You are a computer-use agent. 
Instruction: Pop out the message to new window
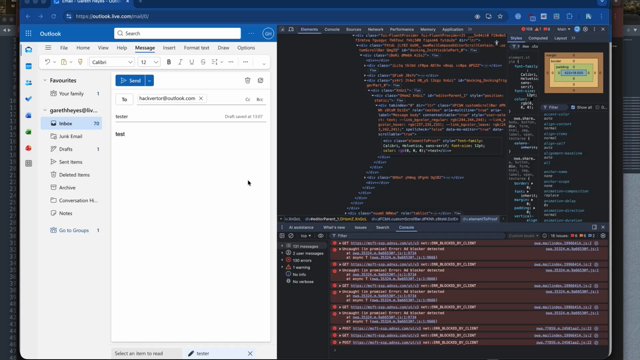coord(260,80)
